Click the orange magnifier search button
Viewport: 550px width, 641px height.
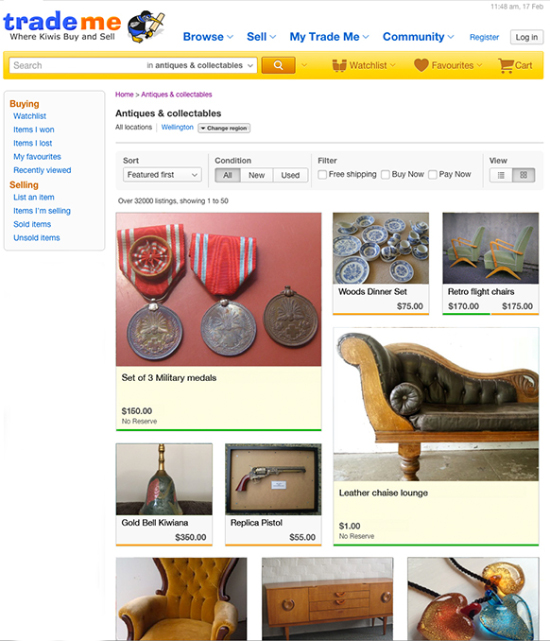[x=278, y=65]
